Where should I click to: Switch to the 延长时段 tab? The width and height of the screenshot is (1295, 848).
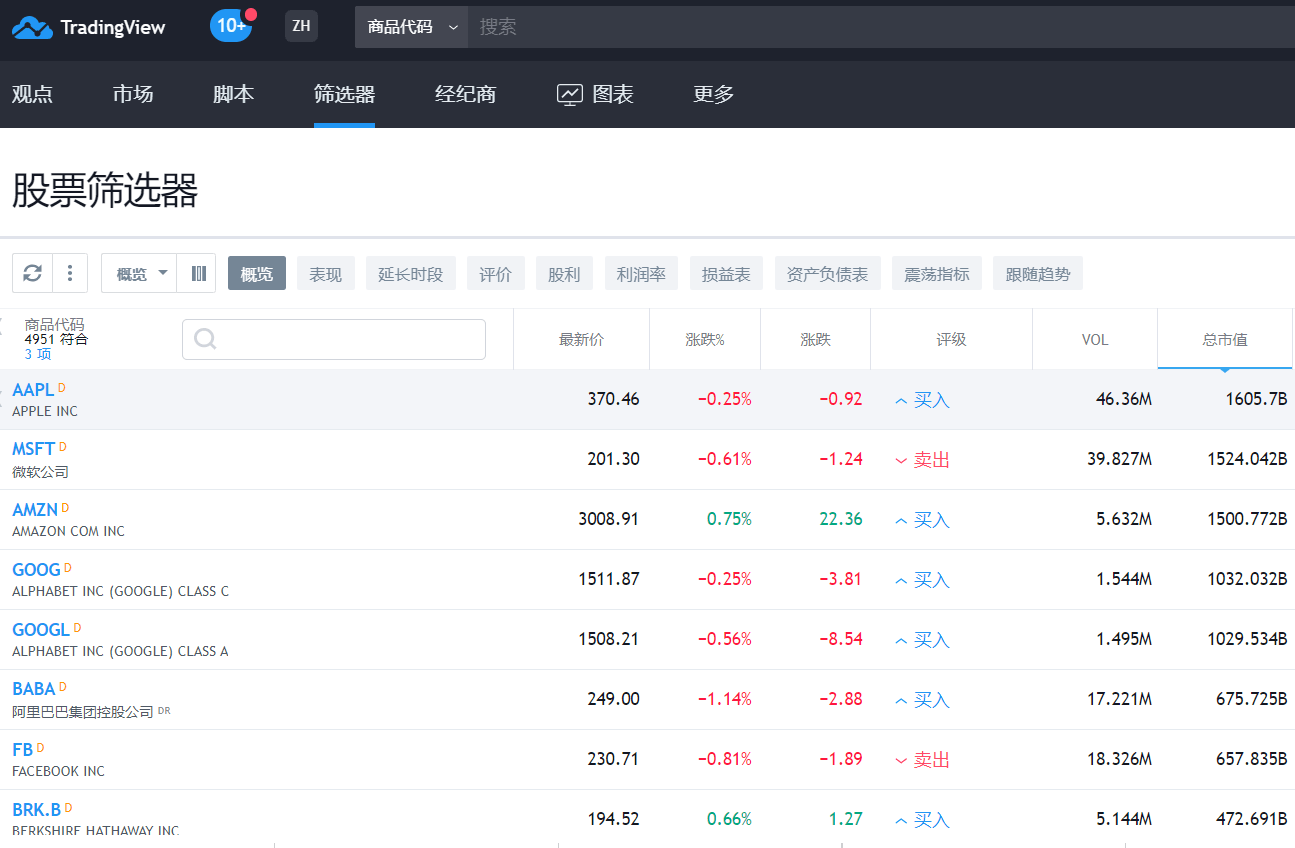point(411,273)
